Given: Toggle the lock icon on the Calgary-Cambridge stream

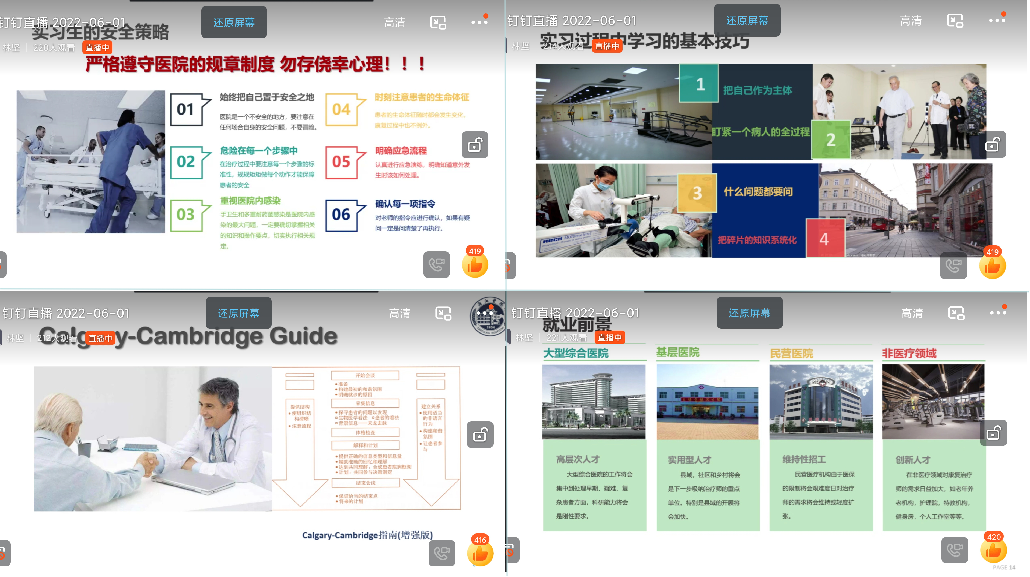Looking at the screenshot, I should [481, 435].
